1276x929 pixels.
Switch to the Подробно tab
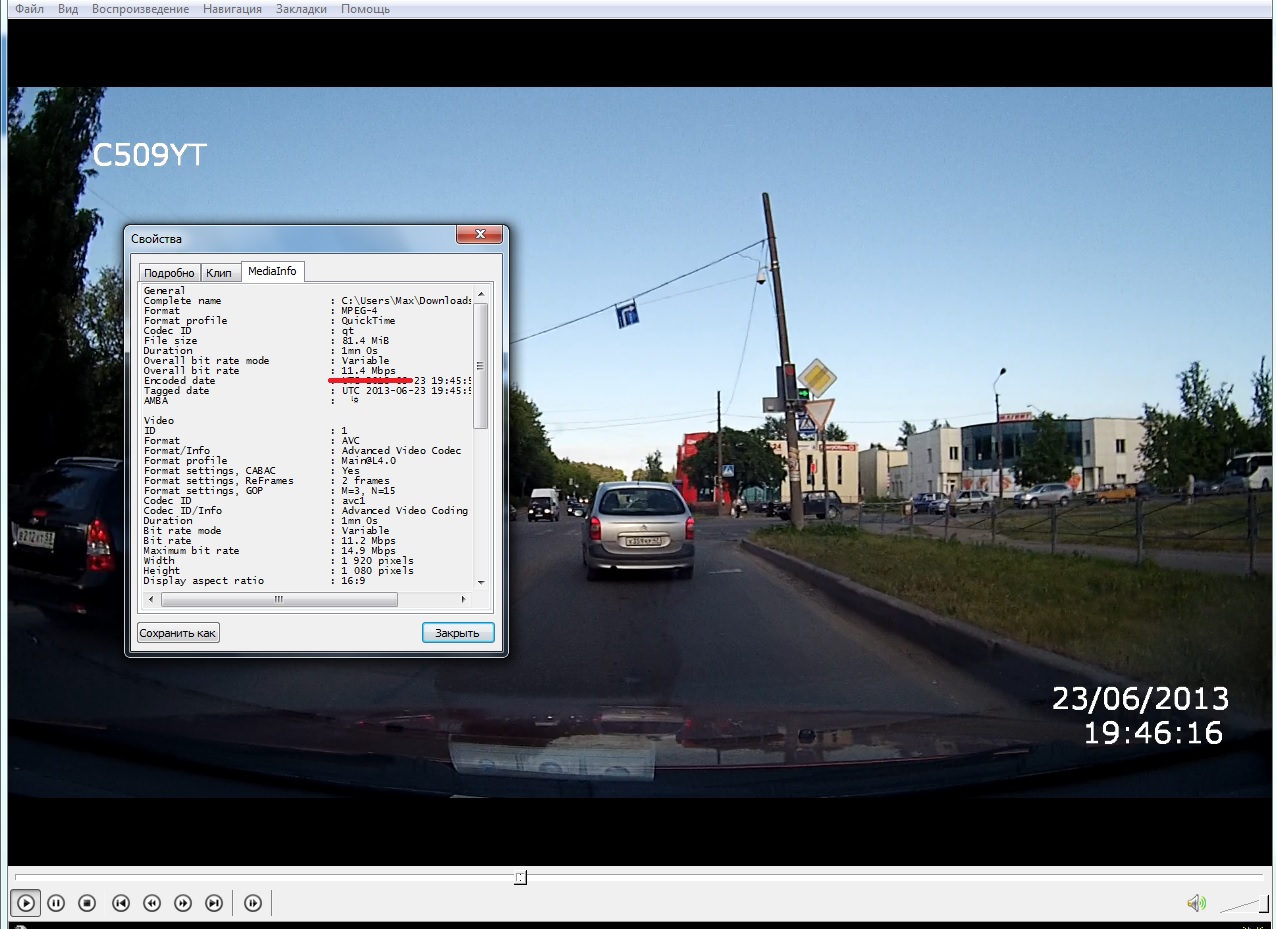(169, 273)
